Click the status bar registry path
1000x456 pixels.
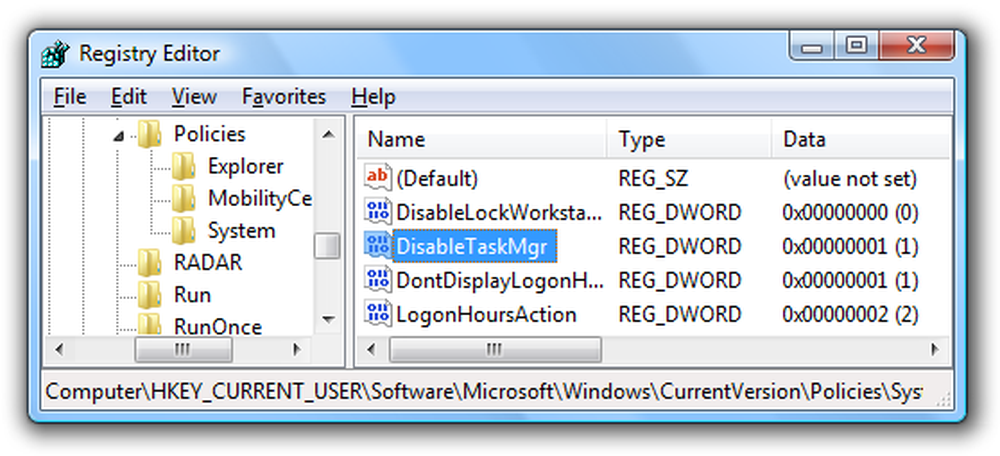[484, 390]
